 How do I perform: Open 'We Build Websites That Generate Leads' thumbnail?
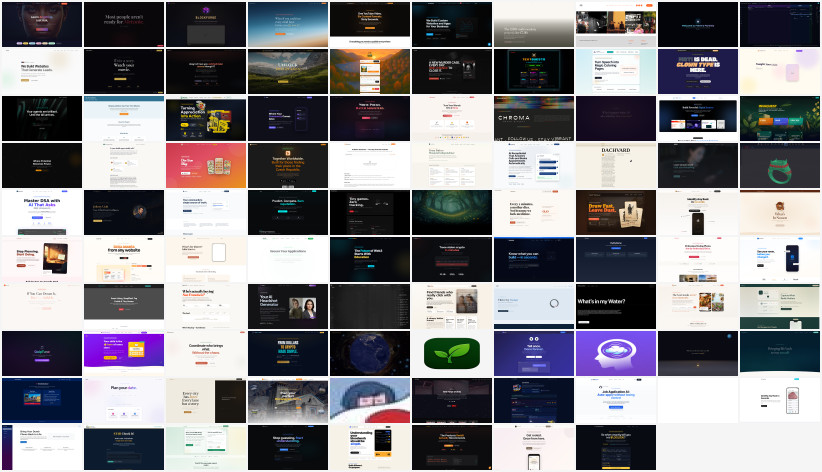42,72
